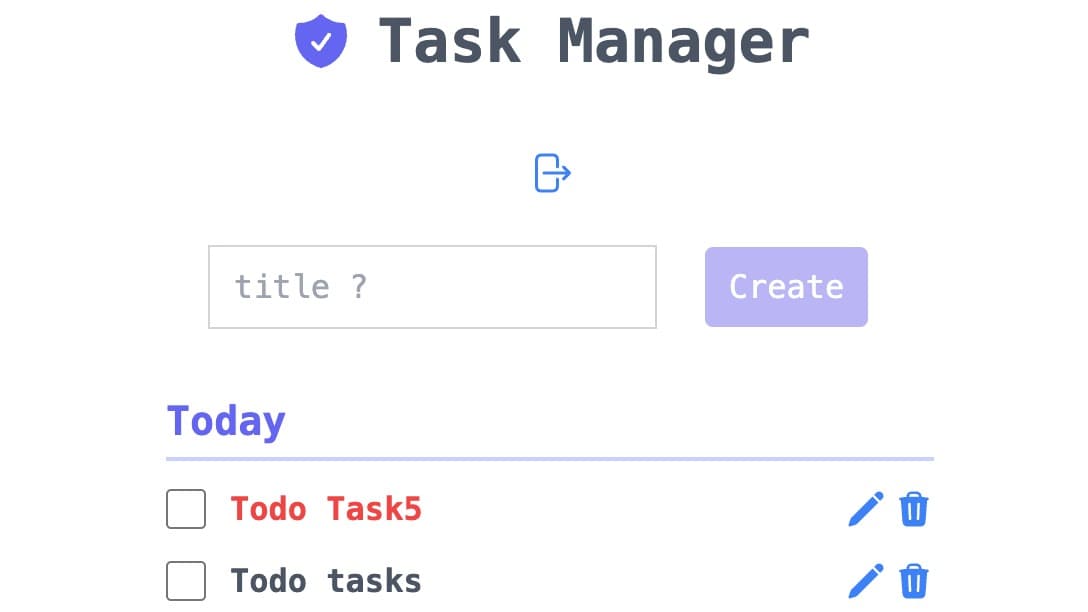Screen dimensions: 1088x612
Task: Click the arrow part of the logout icon
Action: [561, 173]
